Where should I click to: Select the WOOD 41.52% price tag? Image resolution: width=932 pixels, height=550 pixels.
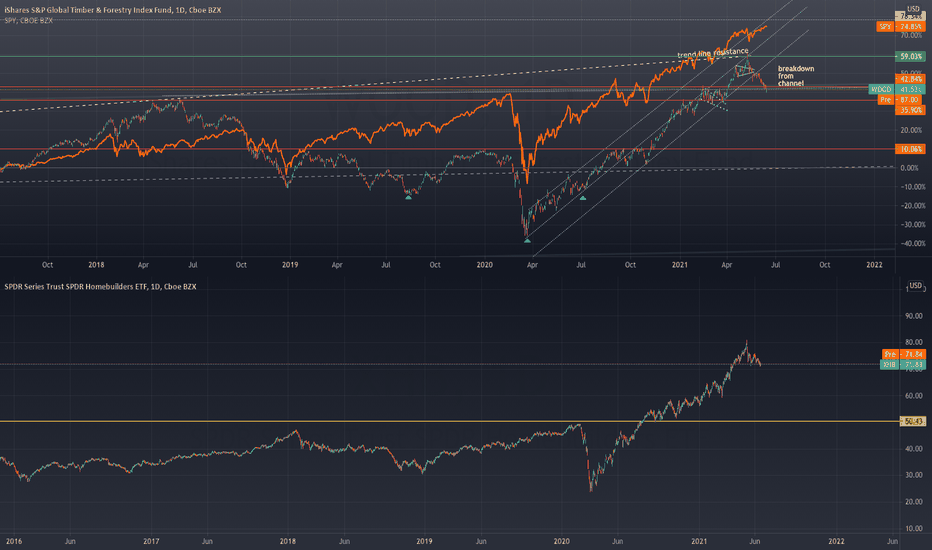[x=897, y=89]
